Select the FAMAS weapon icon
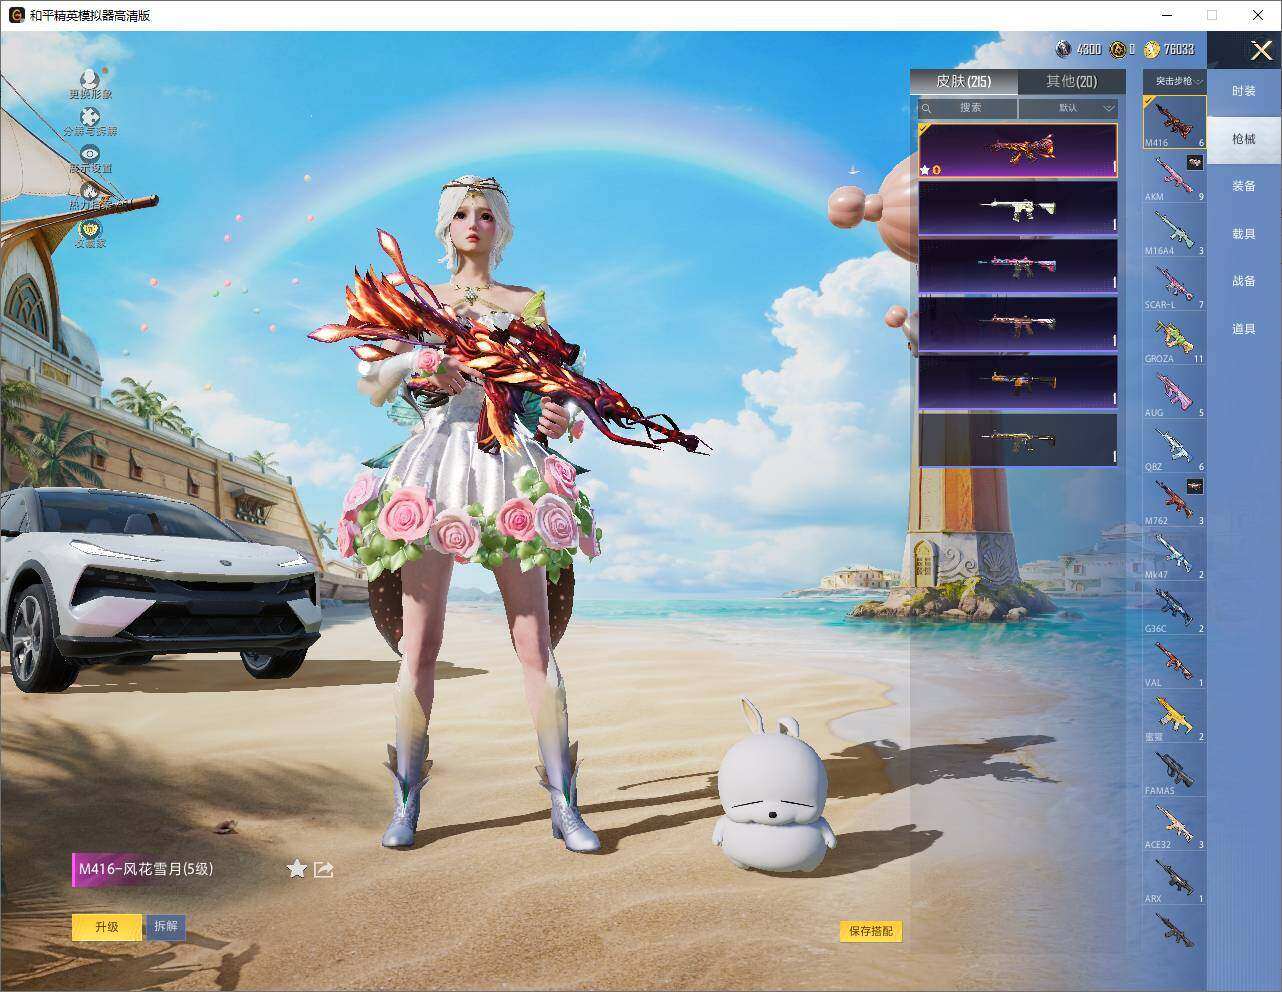 [1175, 771]
